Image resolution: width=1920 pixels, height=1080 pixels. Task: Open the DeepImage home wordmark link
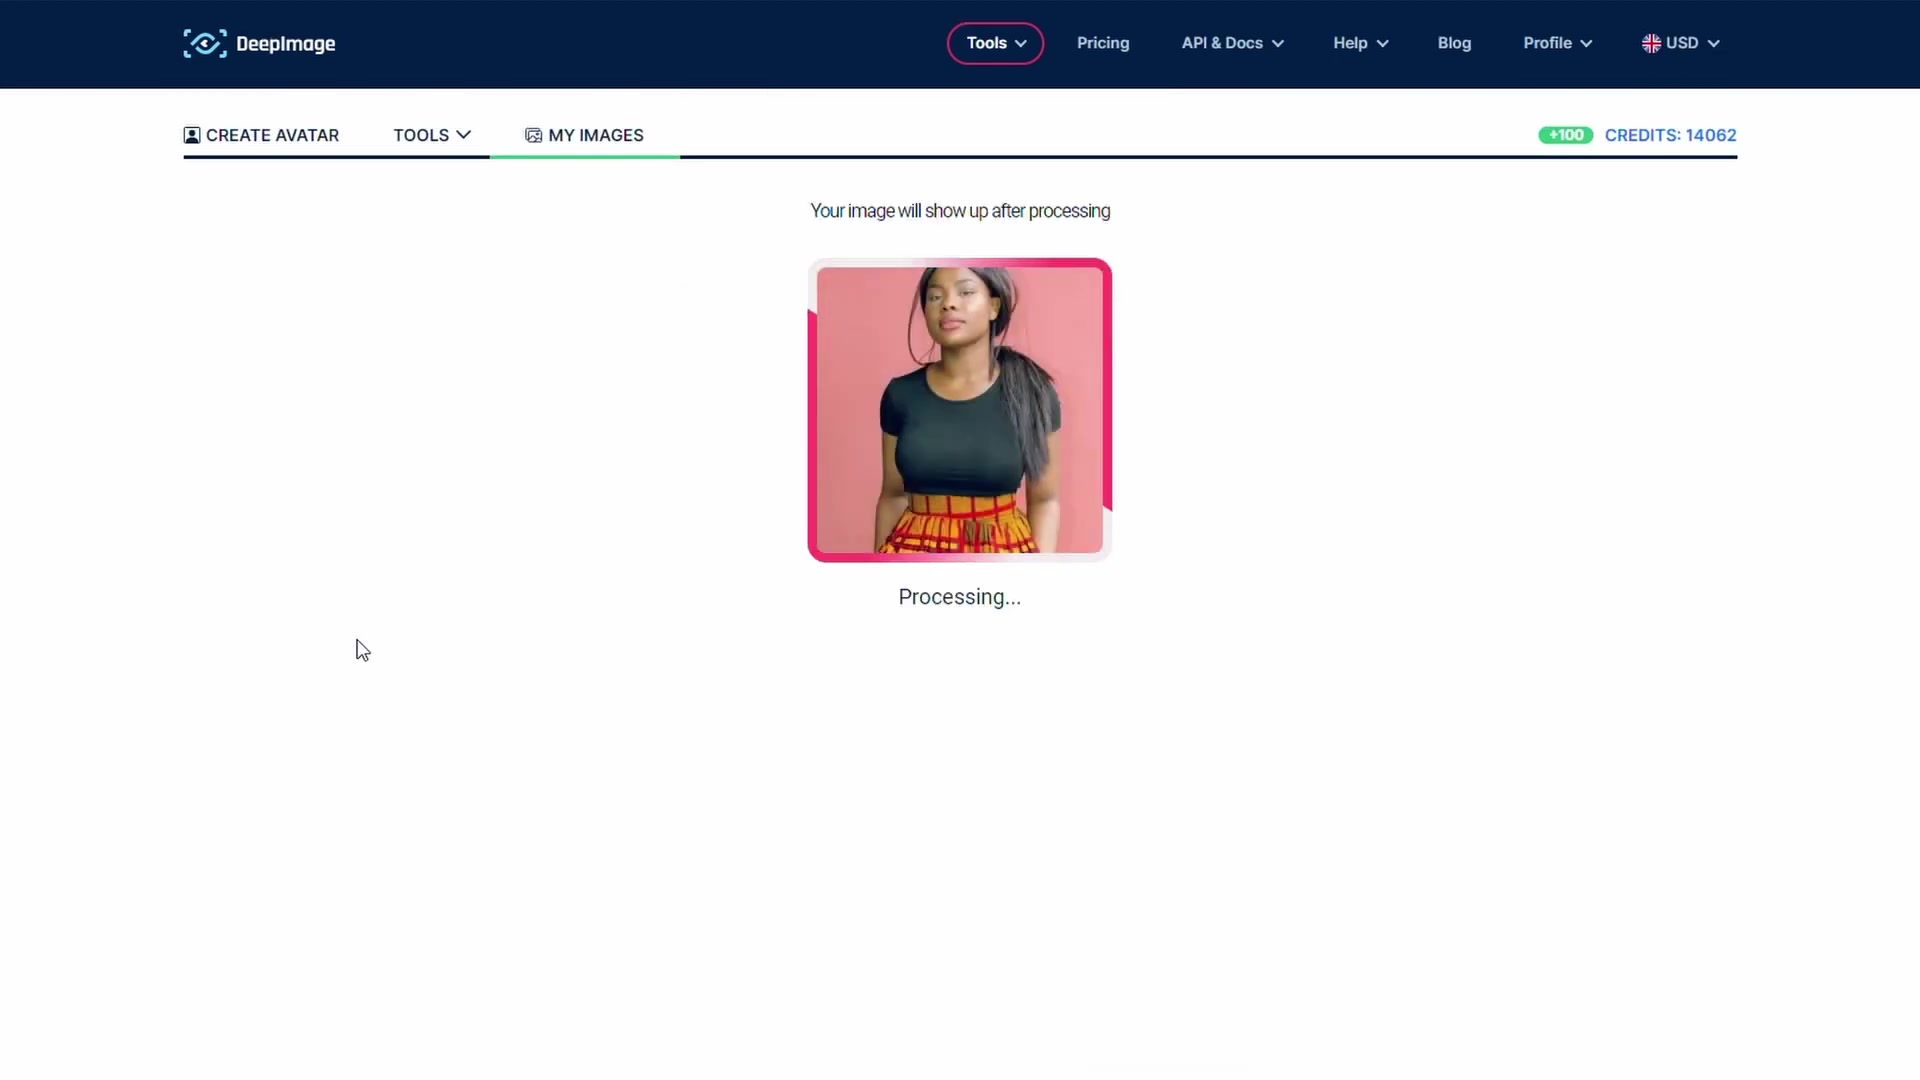(286, 44)
